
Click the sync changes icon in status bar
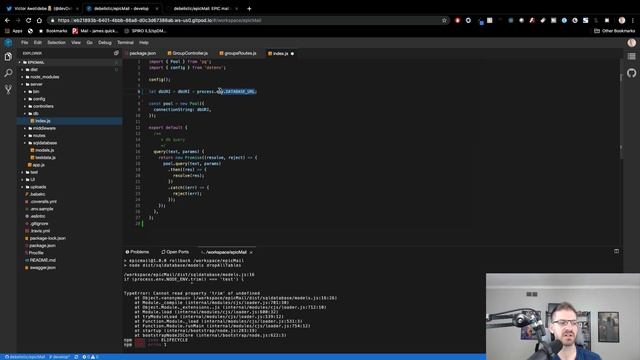(x=76, y=357)
